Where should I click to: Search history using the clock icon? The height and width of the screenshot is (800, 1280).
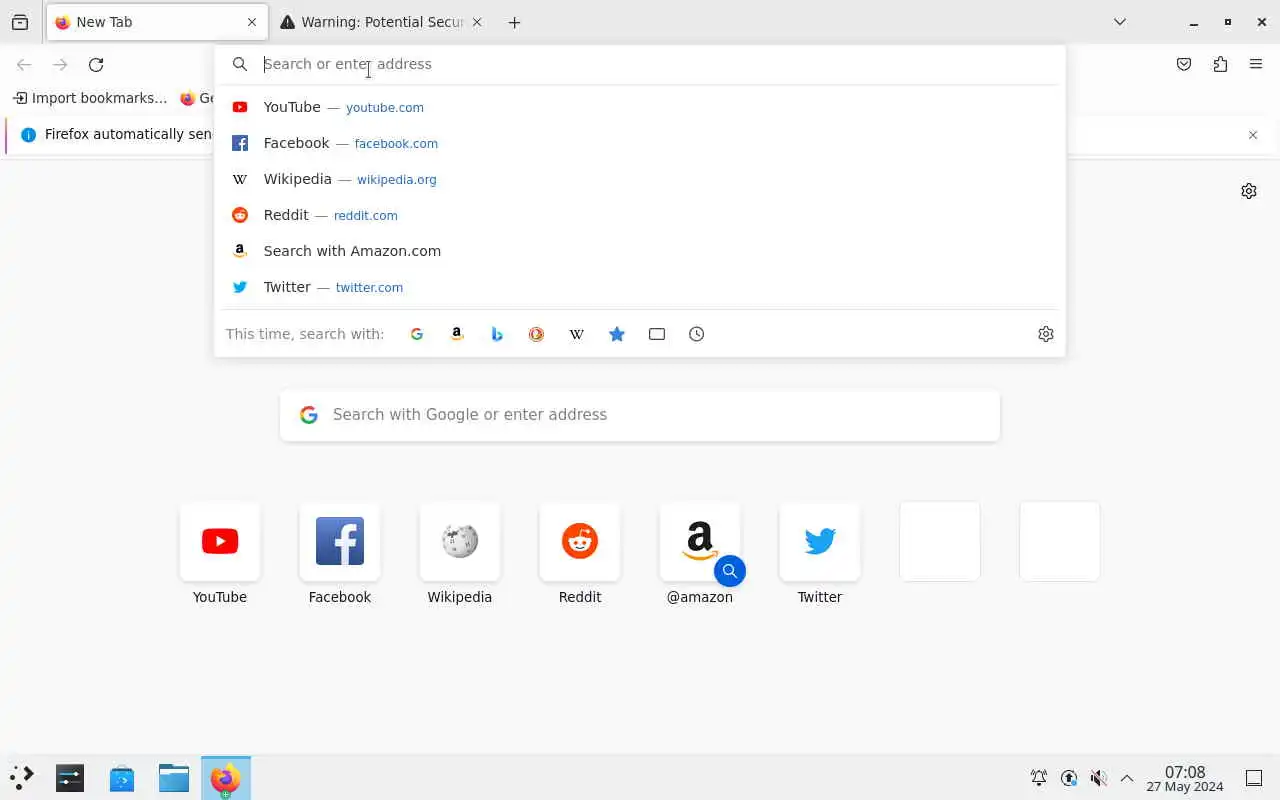(697, 334)
